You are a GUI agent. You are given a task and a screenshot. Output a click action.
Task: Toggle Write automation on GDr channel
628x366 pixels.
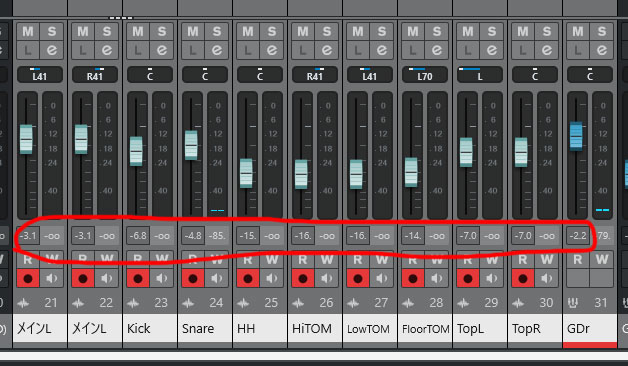pos(602,259)
